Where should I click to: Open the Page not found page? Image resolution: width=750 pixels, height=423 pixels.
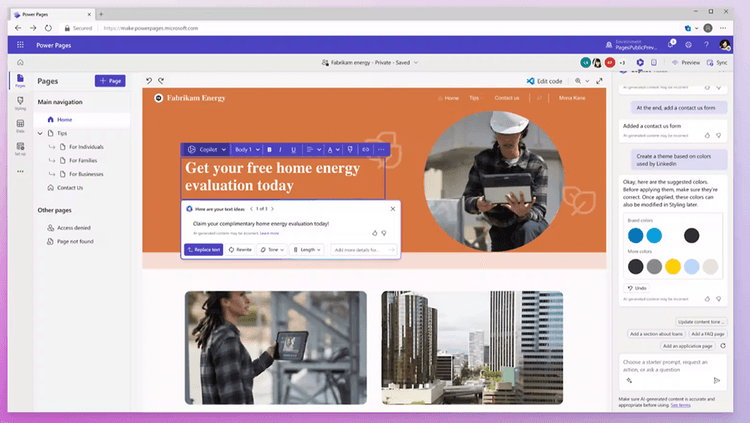click(x=70, y=242)
